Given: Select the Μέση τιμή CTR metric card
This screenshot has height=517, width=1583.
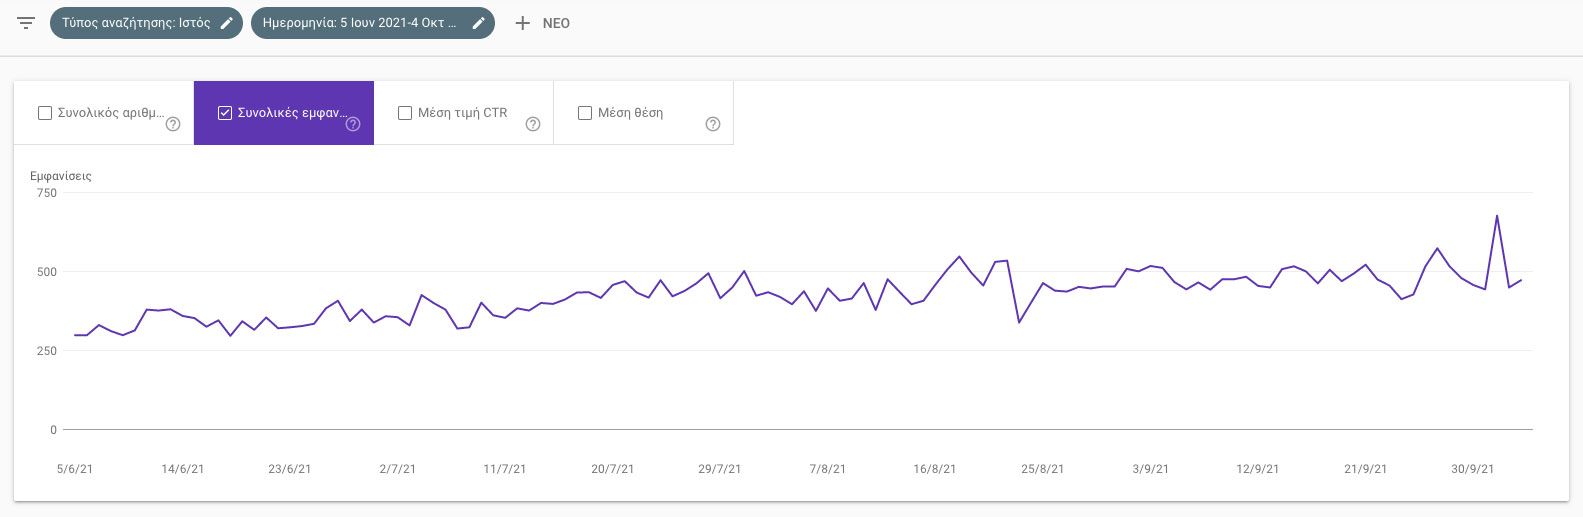Looking at the screenshot, I should 463,113.
